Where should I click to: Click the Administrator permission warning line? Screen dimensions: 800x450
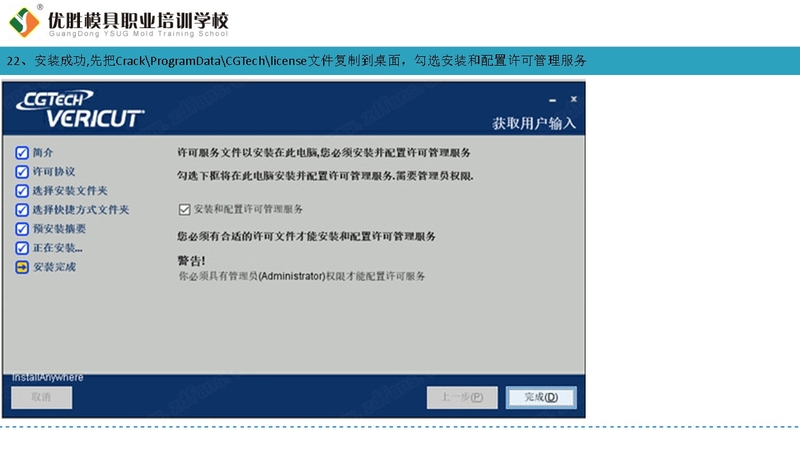point(302,277)
